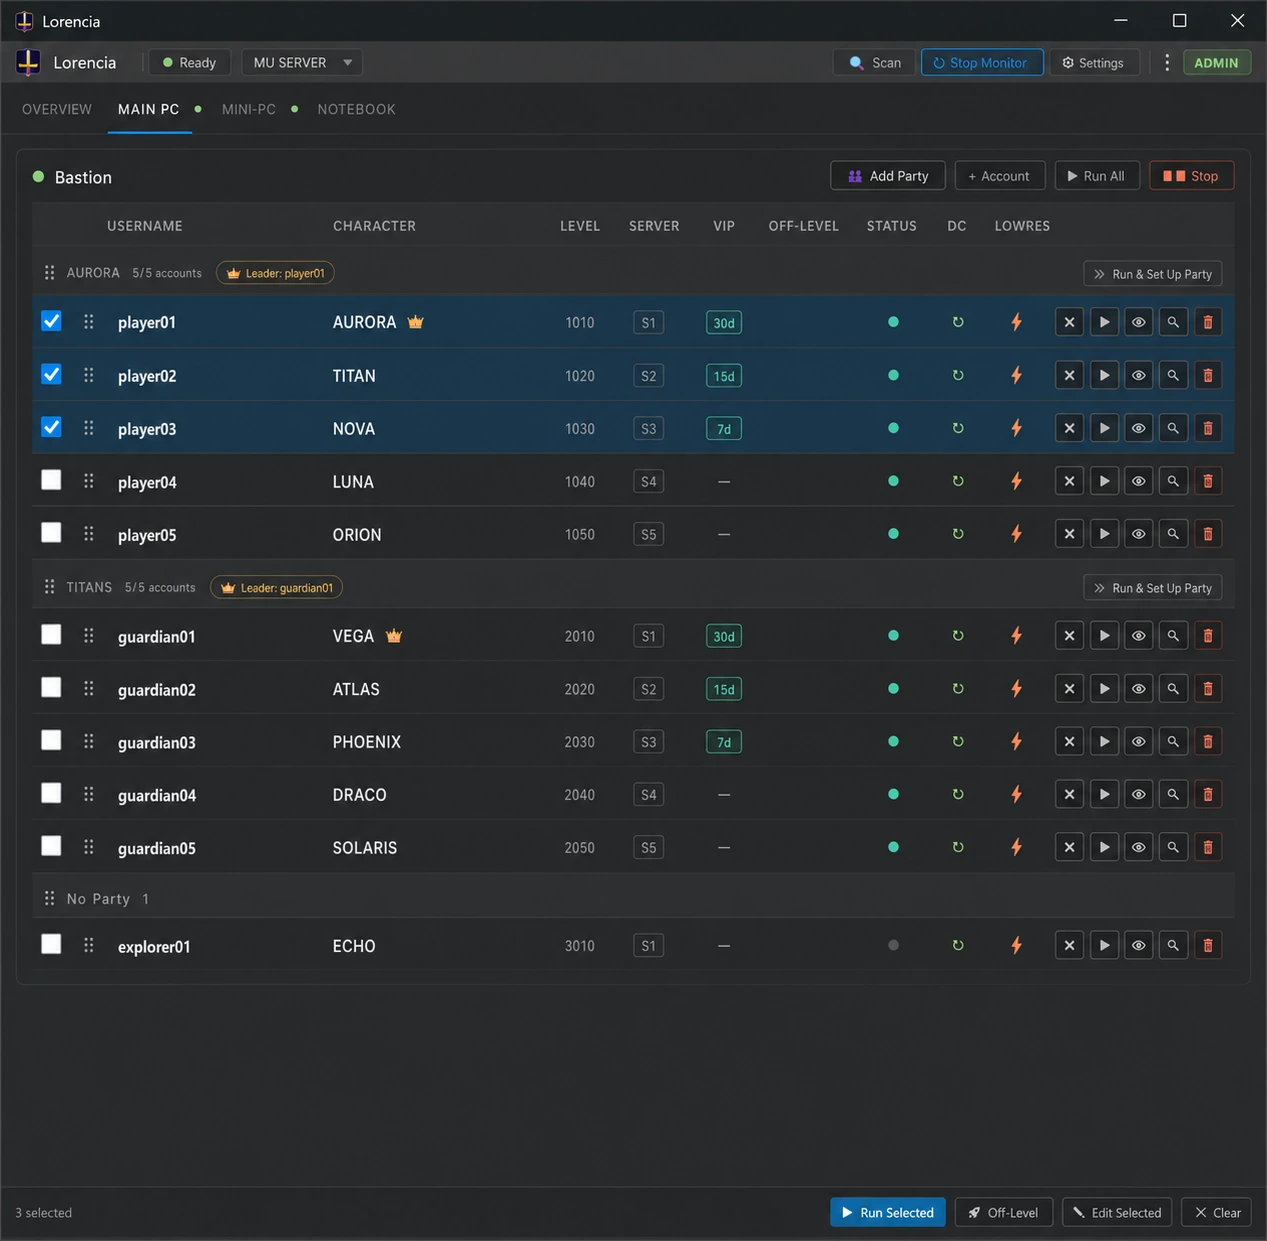Click the DC refresh icon for explorer01
Screen dimensions: 1267x1241
pos(958,945)
